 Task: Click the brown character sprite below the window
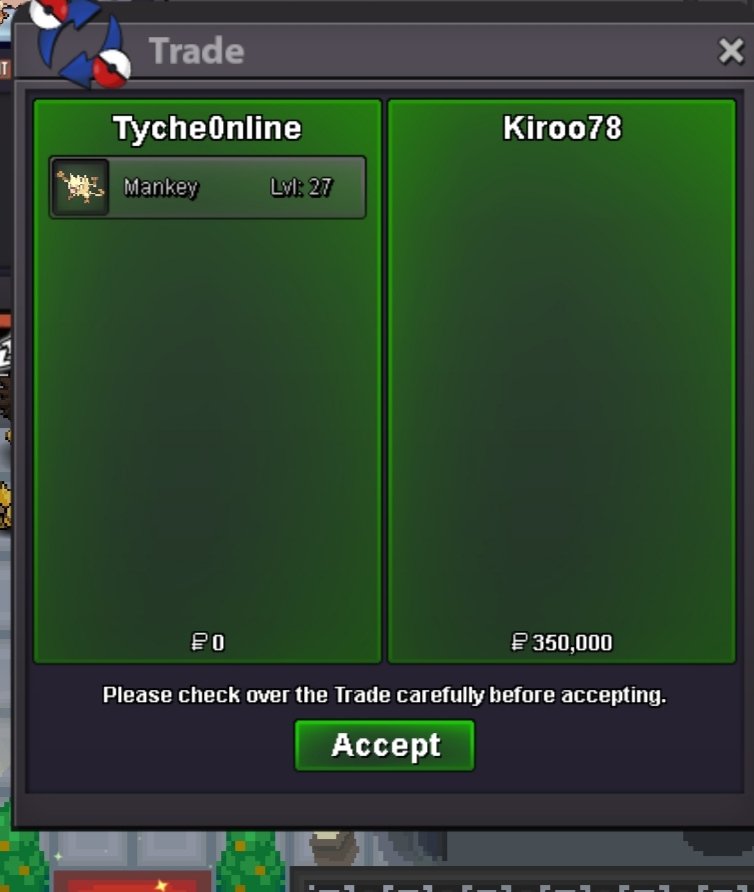335,849
